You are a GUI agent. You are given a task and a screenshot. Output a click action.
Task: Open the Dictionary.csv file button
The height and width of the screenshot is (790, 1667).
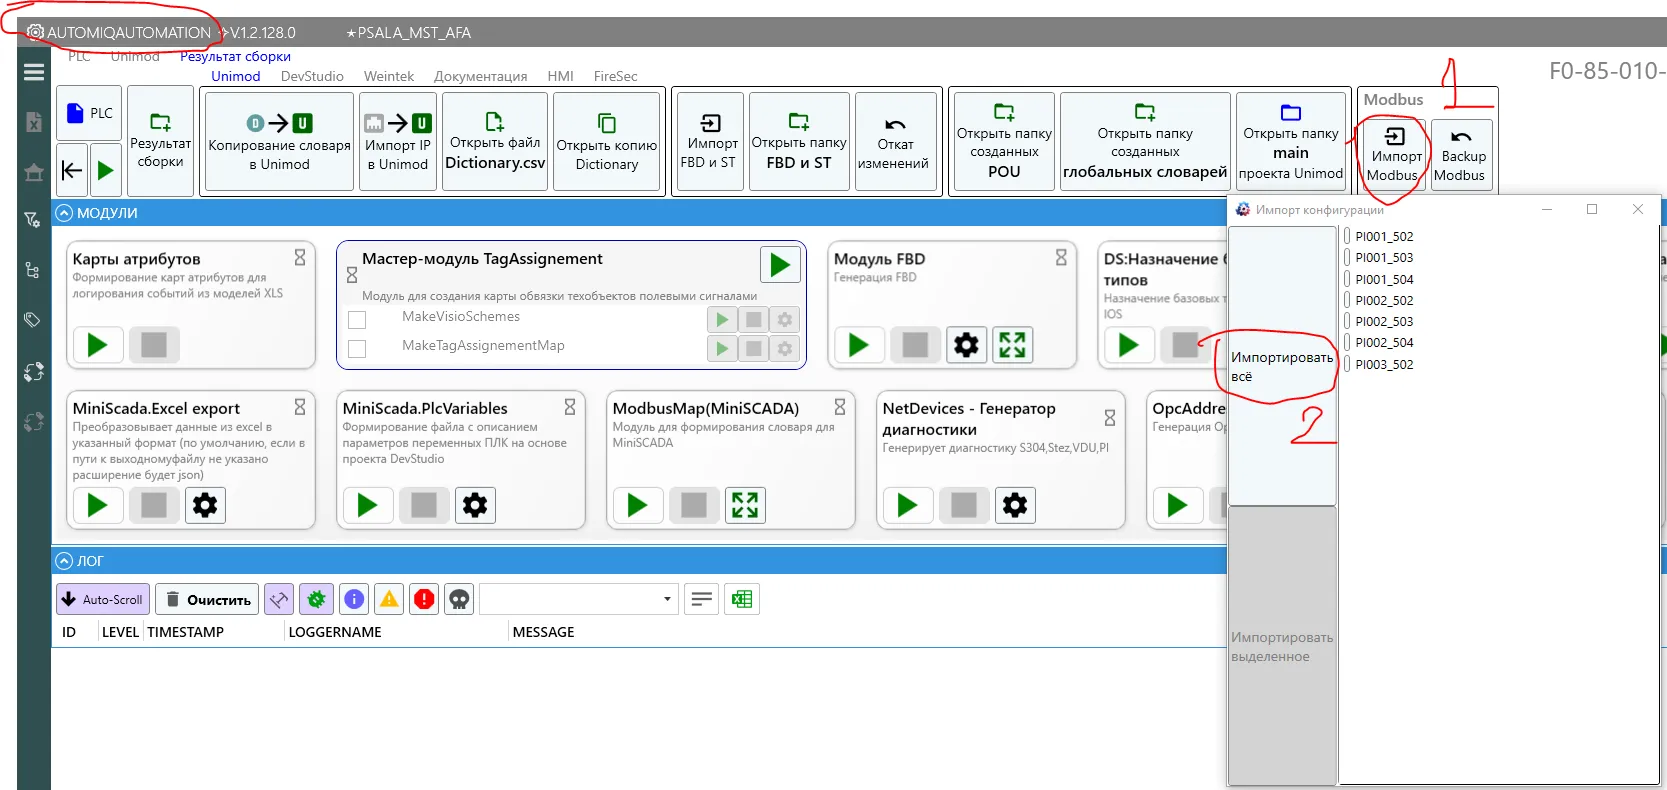[495, 141]
